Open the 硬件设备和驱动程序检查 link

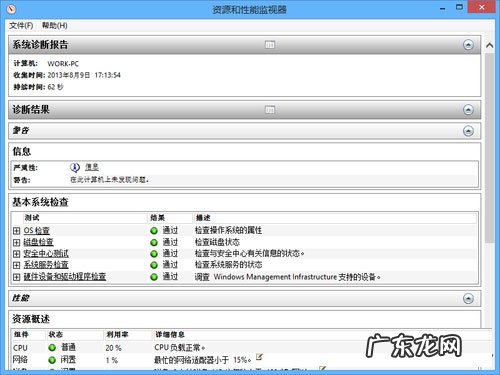click(65, 276)
